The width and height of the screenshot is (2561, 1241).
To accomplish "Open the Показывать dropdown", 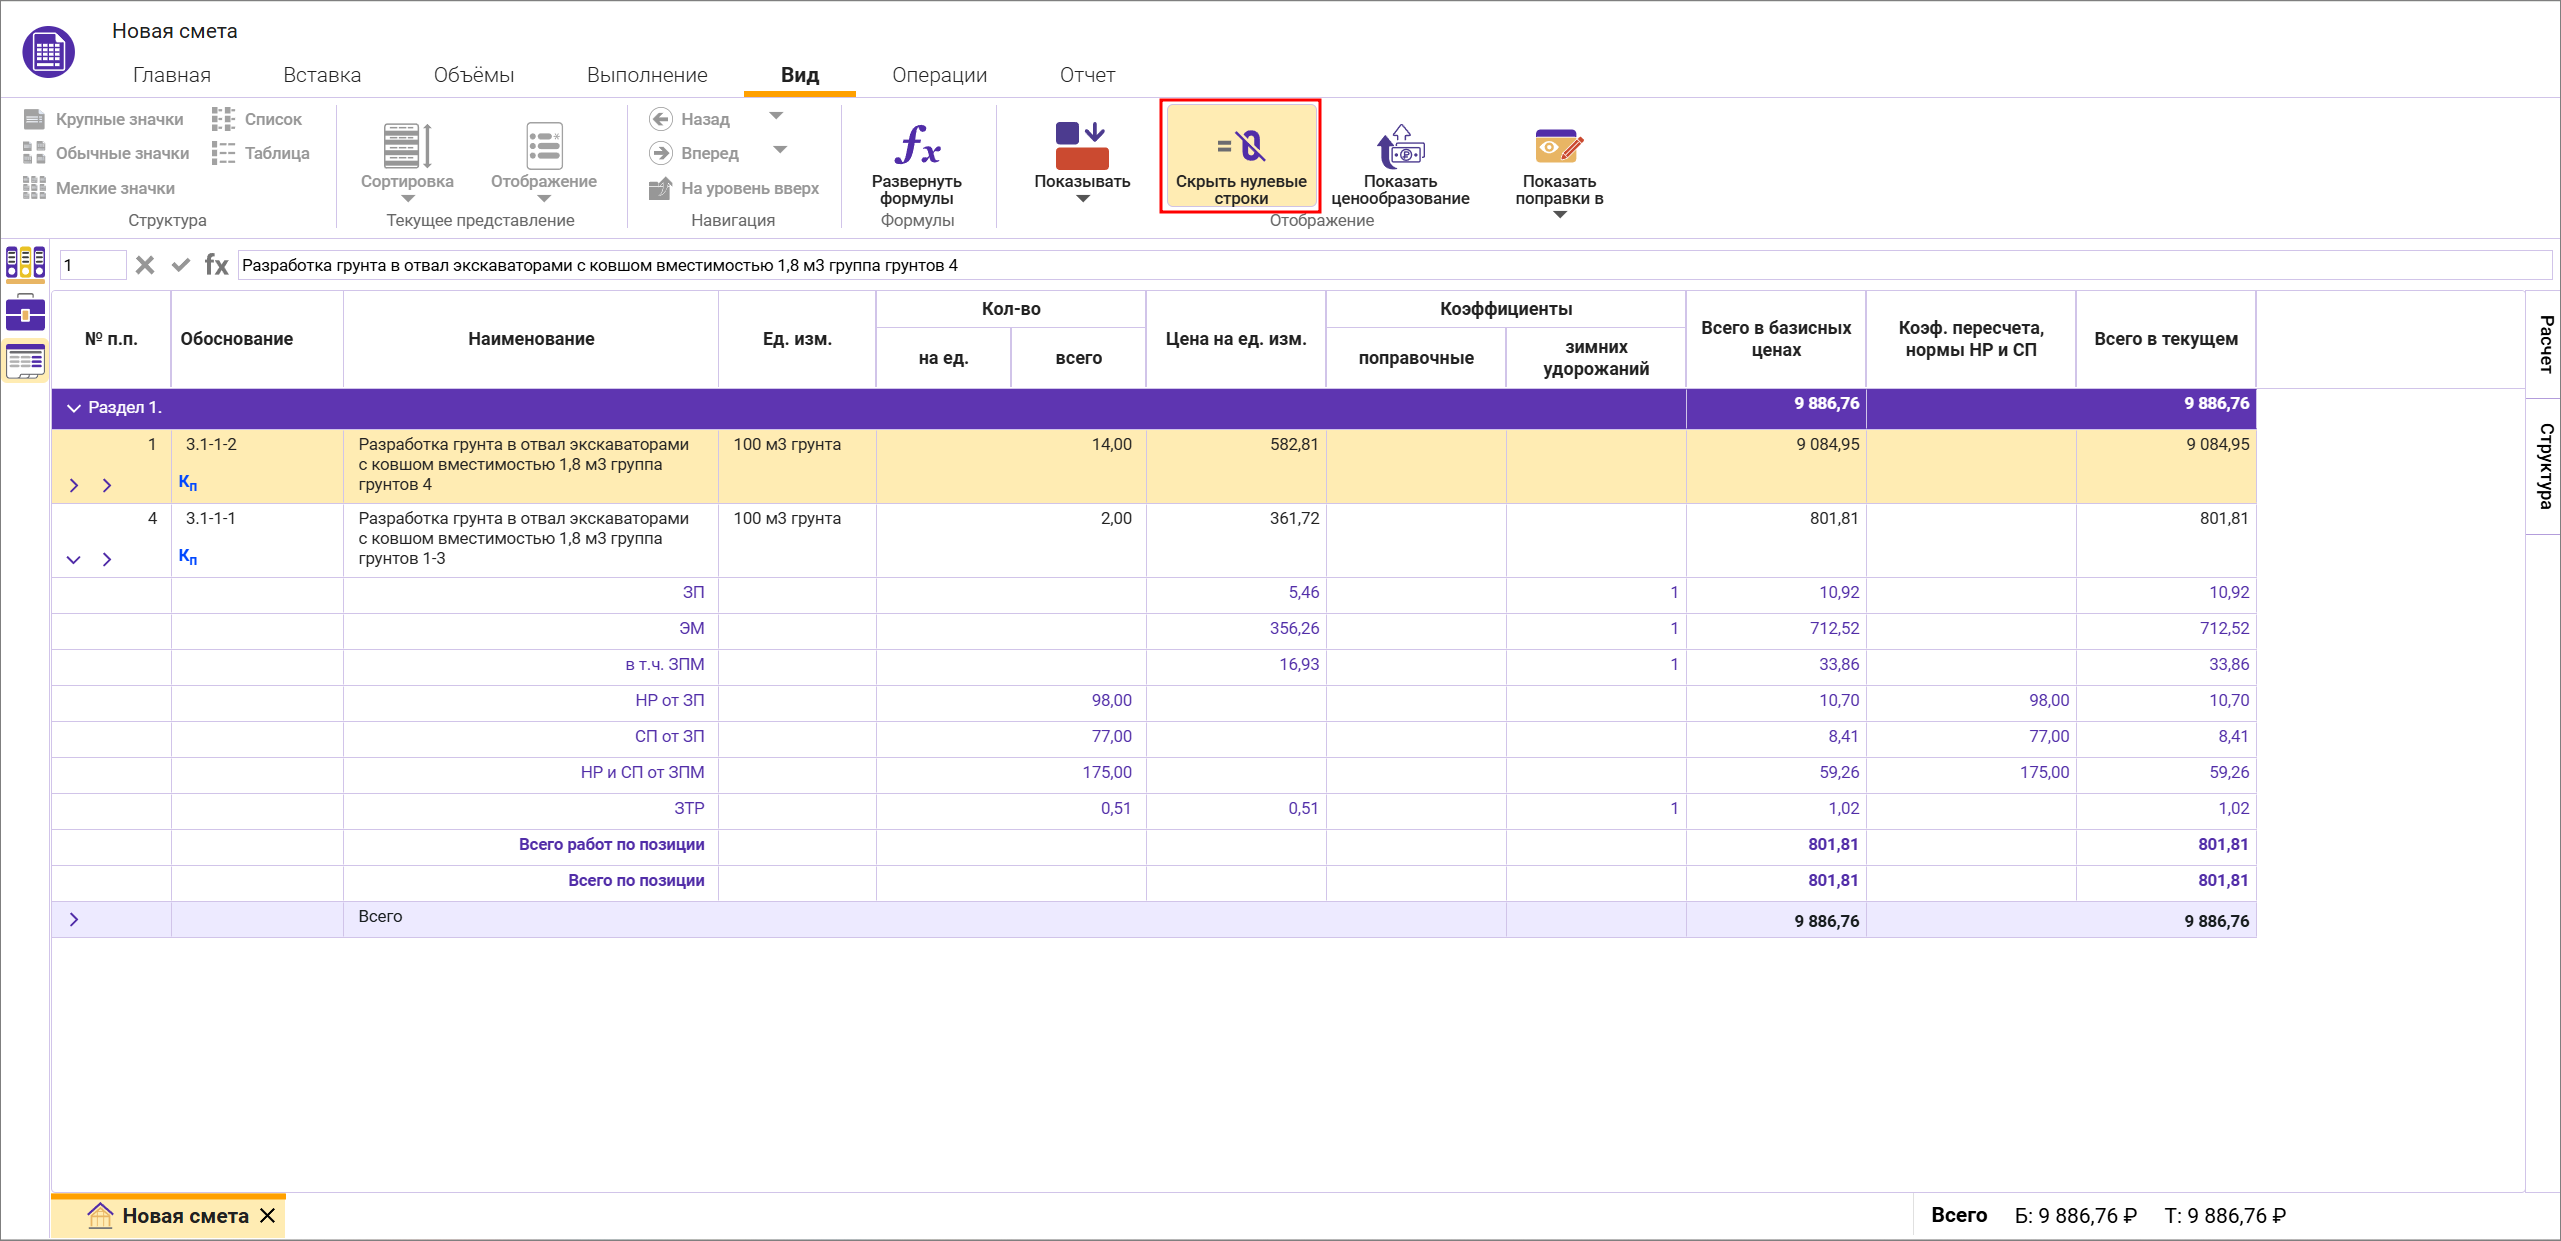I will click(1082, 198).
